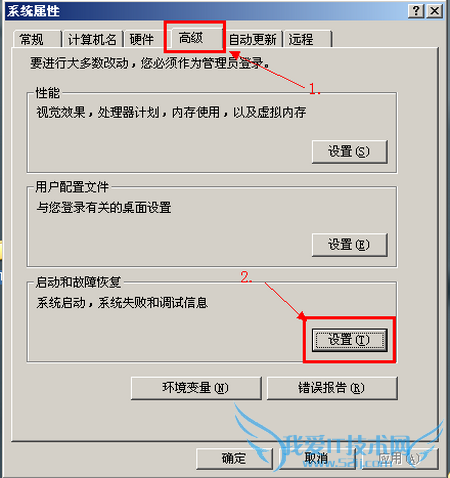Click the question mark help icon
The image size is (450, 478).
[416, 11]
